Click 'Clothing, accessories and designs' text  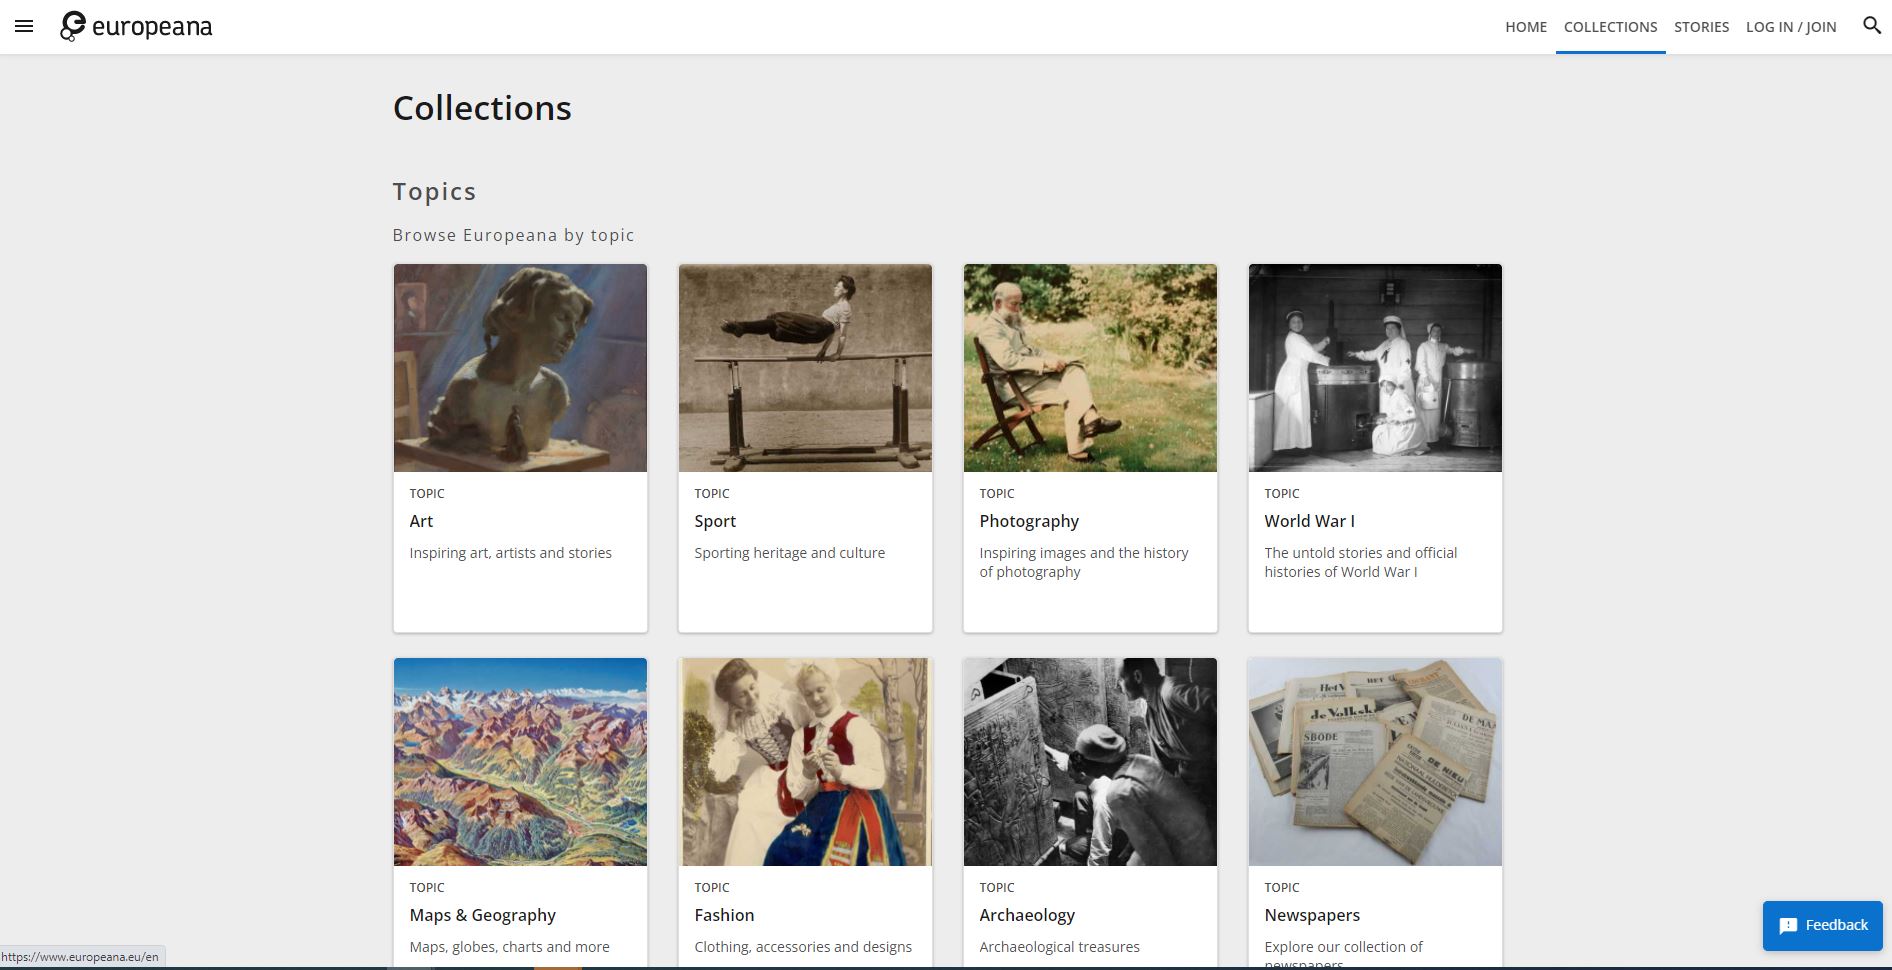pyautogui.click(x=803, y=947)
